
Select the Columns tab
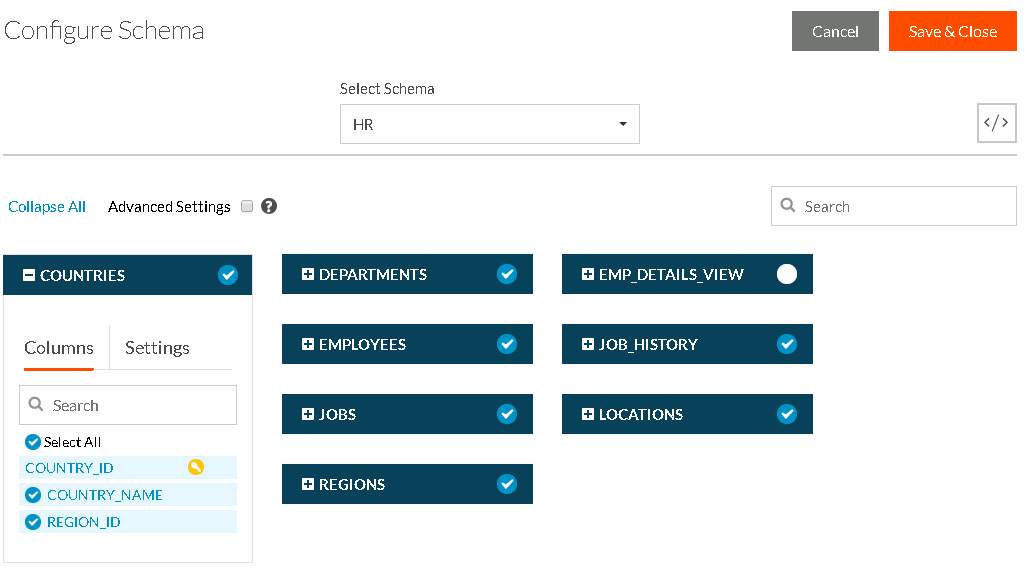(x=59, y=348)
